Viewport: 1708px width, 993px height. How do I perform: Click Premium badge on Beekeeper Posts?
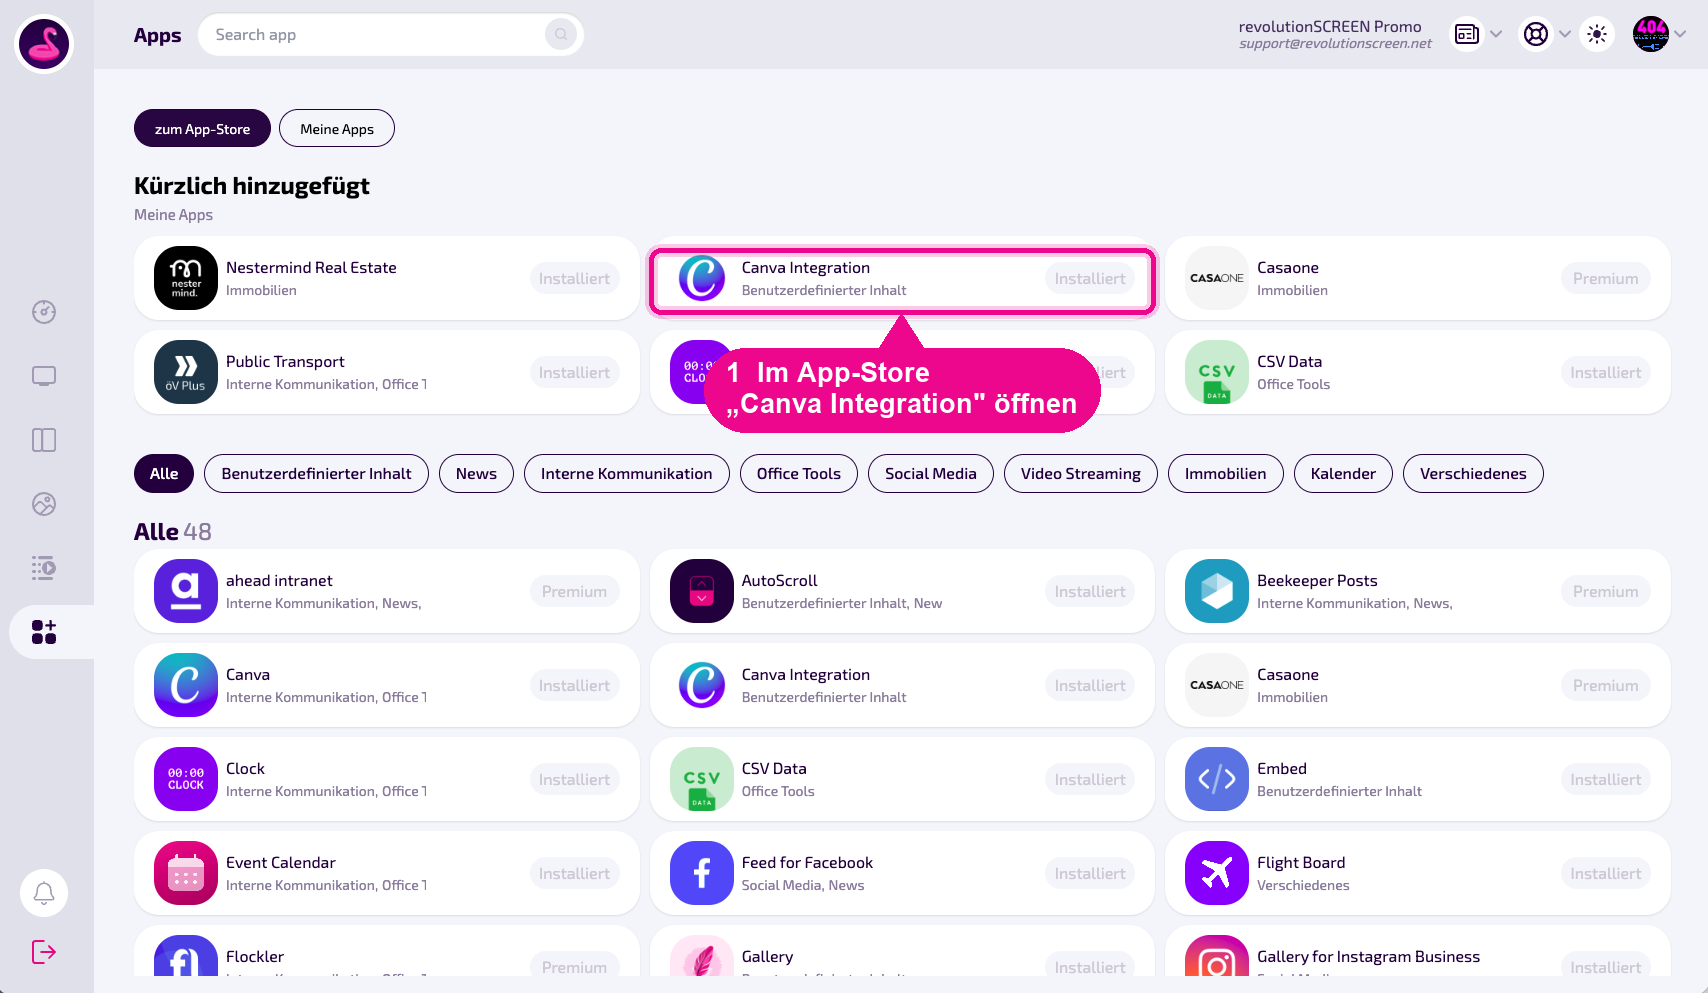pos(1605,591)
